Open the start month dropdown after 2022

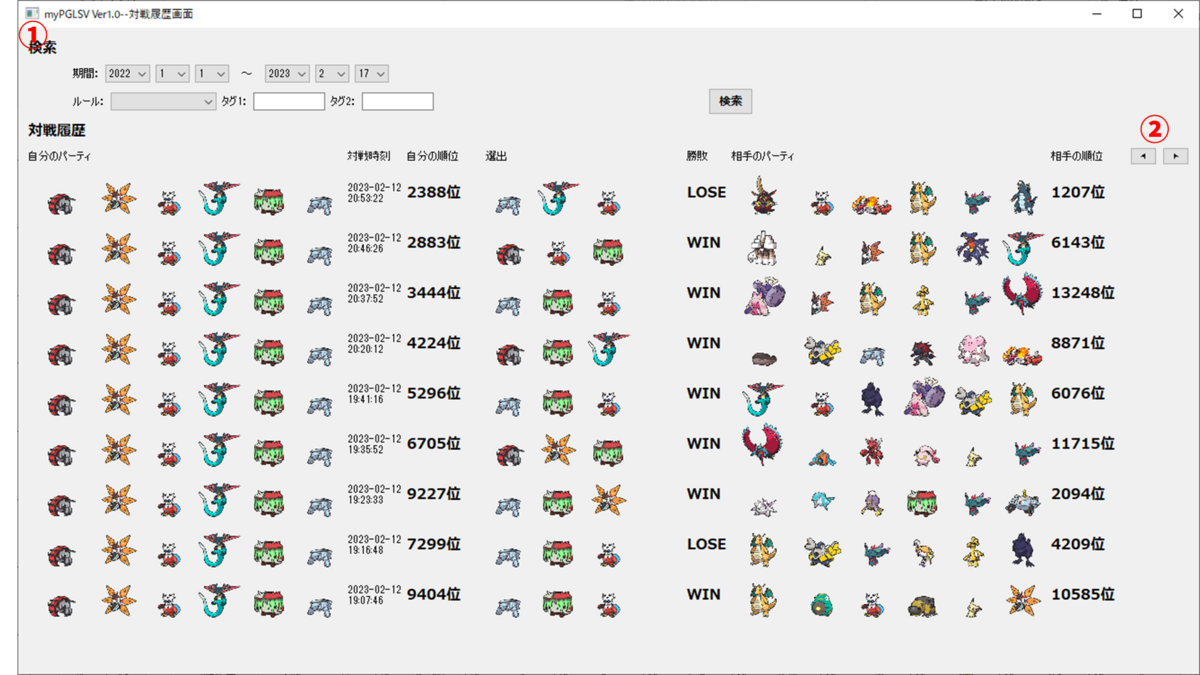(172, 74)
